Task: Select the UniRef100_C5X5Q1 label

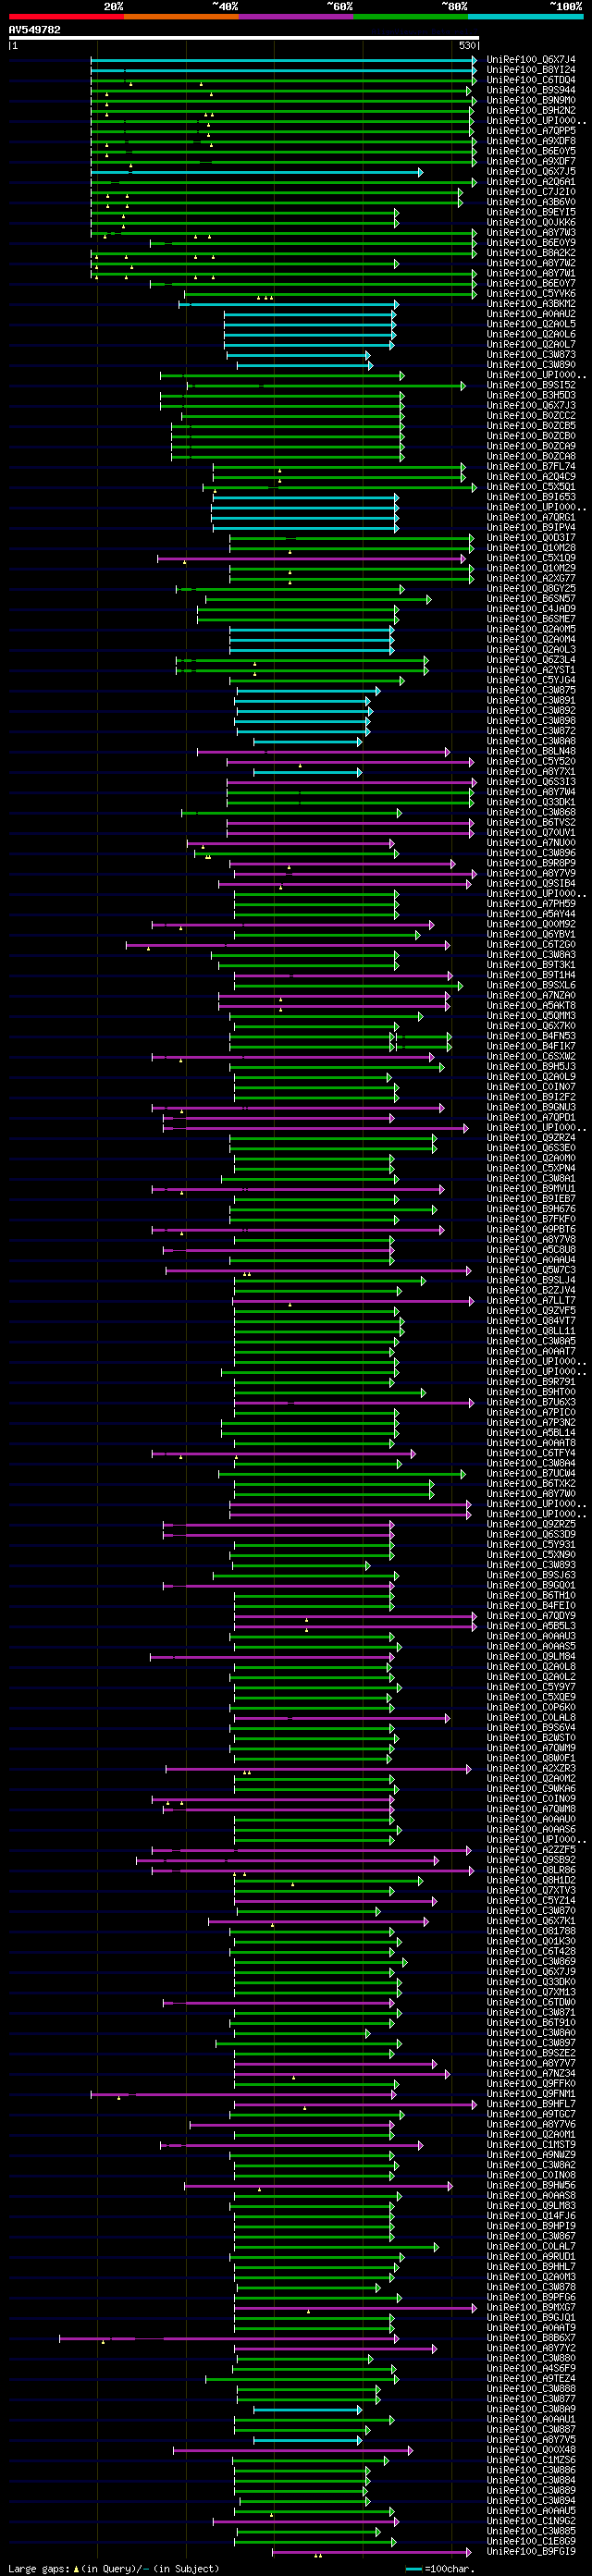Action: tap(531, 487)
